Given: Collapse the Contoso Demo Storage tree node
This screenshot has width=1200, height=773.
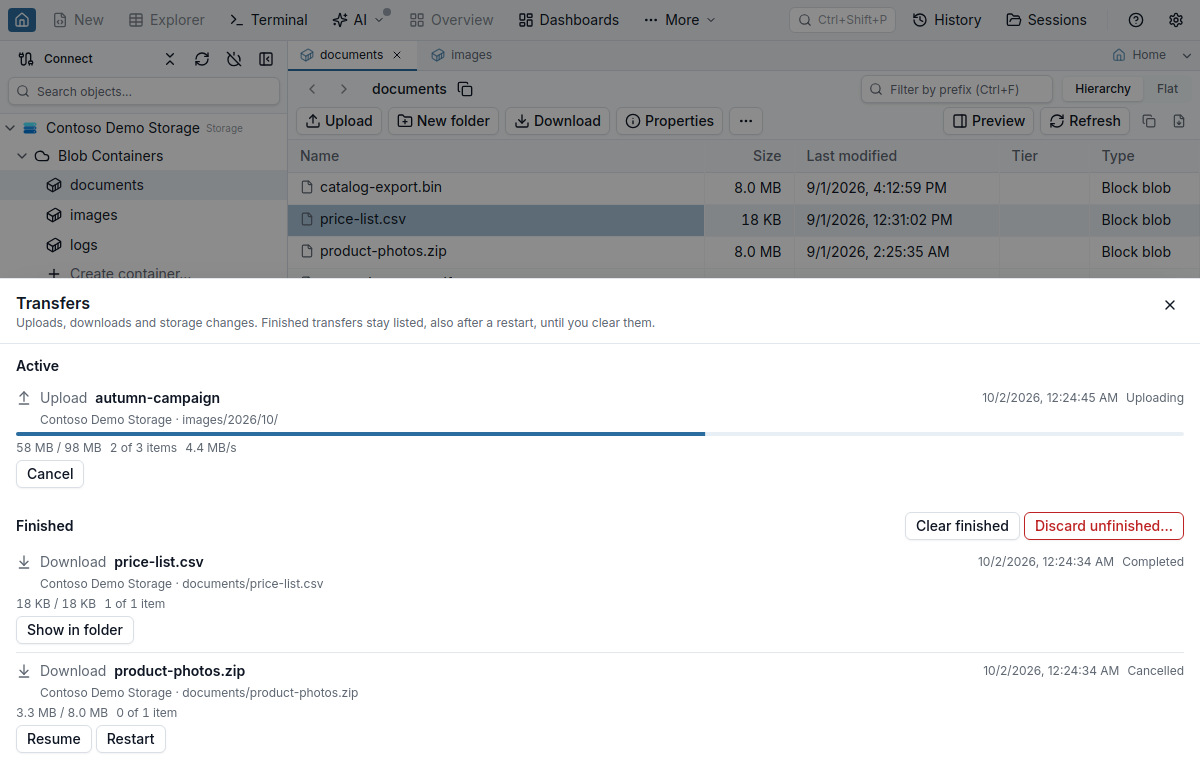Looking at the screenshot, I should (10, 128).
